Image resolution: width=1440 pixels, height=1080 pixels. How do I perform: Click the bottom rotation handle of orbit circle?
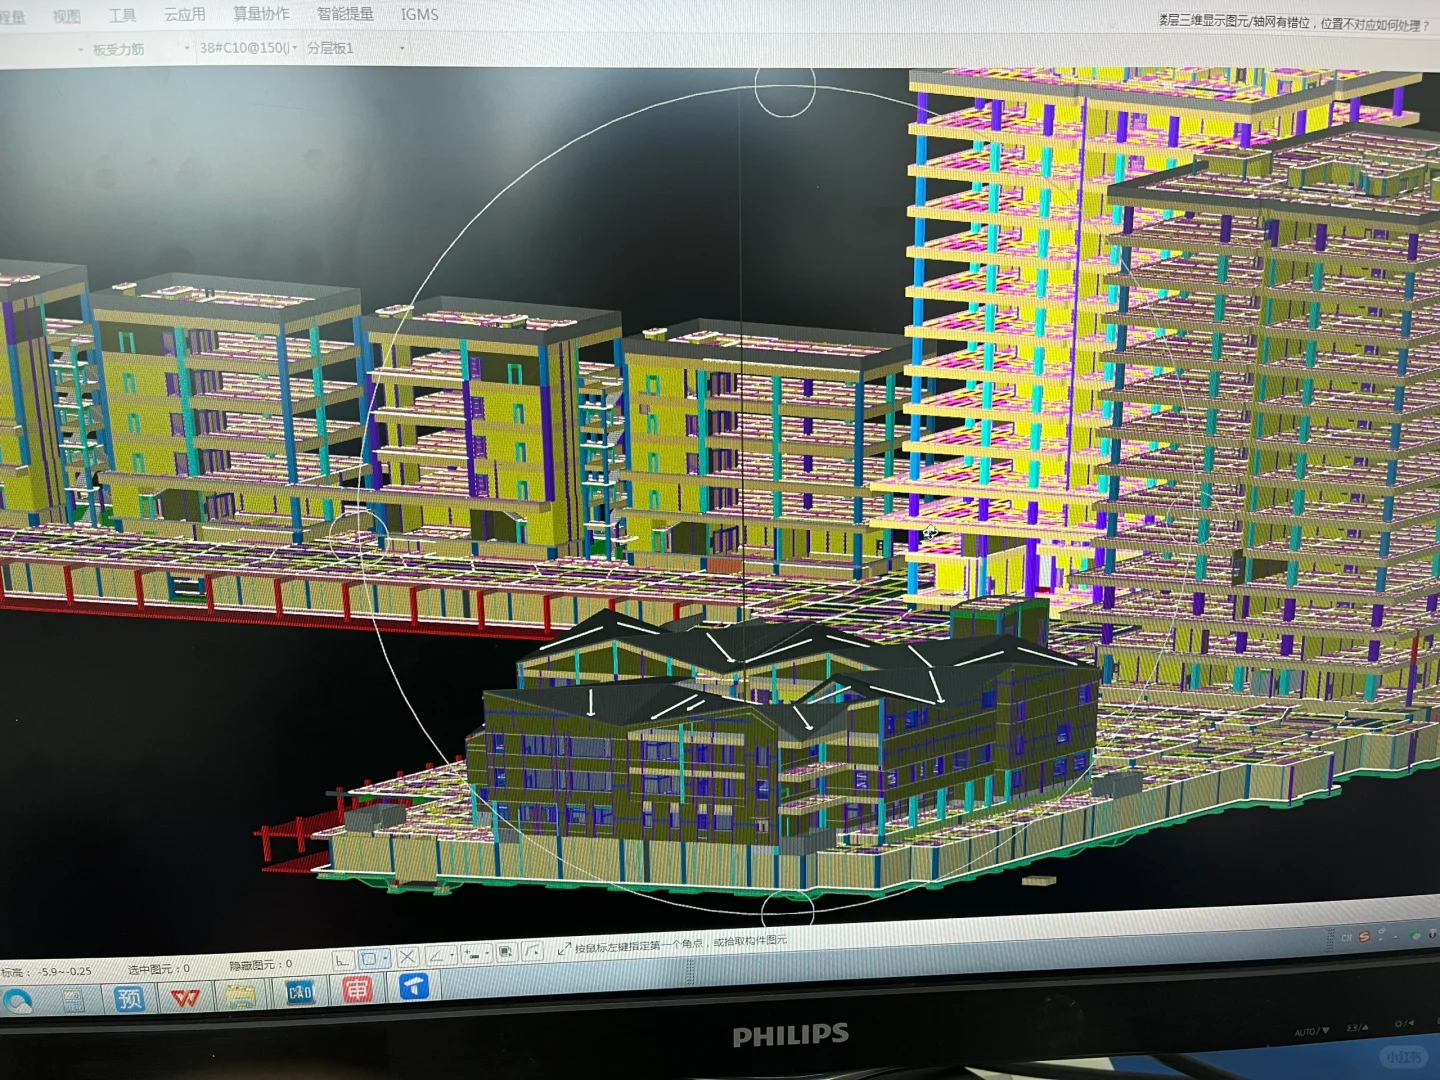pyautogui.click(x=787, y=911)
